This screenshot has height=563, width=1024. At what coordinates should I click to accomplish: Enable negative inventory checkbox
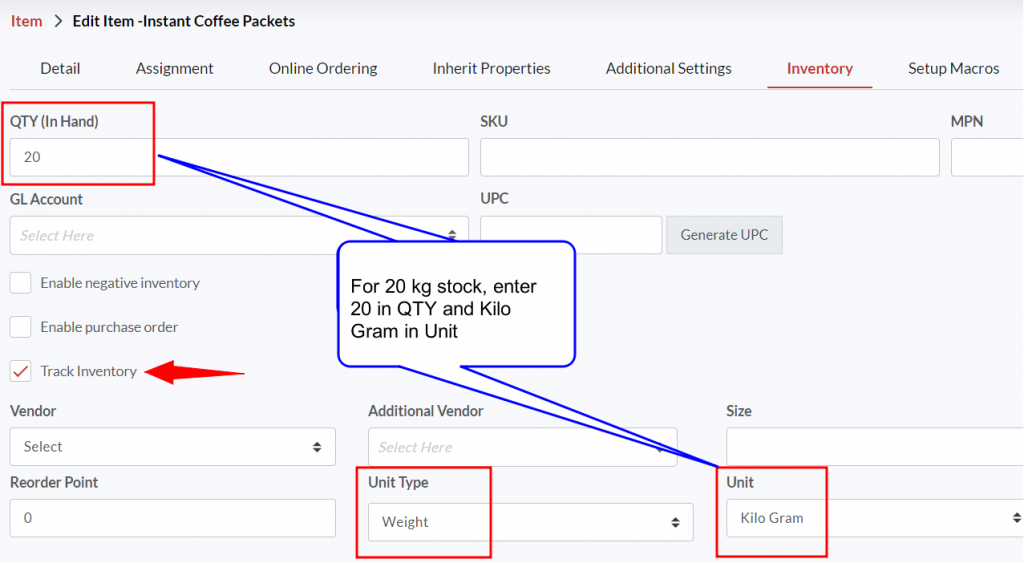click(20, 283)
